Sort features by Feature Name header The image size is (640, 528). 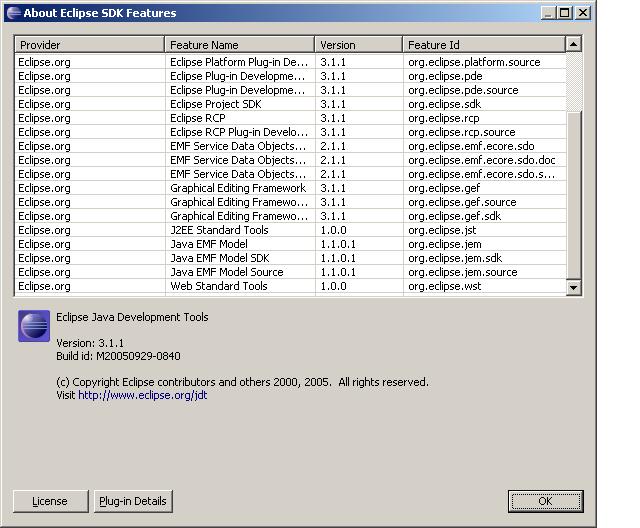point(239,45)
